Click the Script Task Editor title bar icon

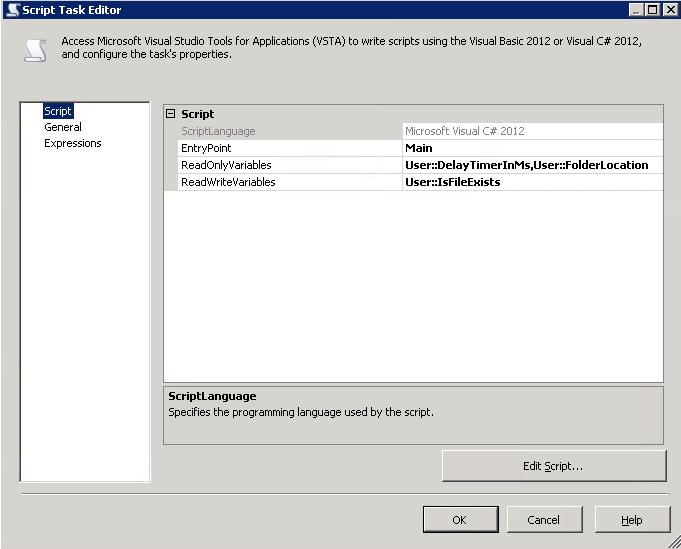(13, 9)
